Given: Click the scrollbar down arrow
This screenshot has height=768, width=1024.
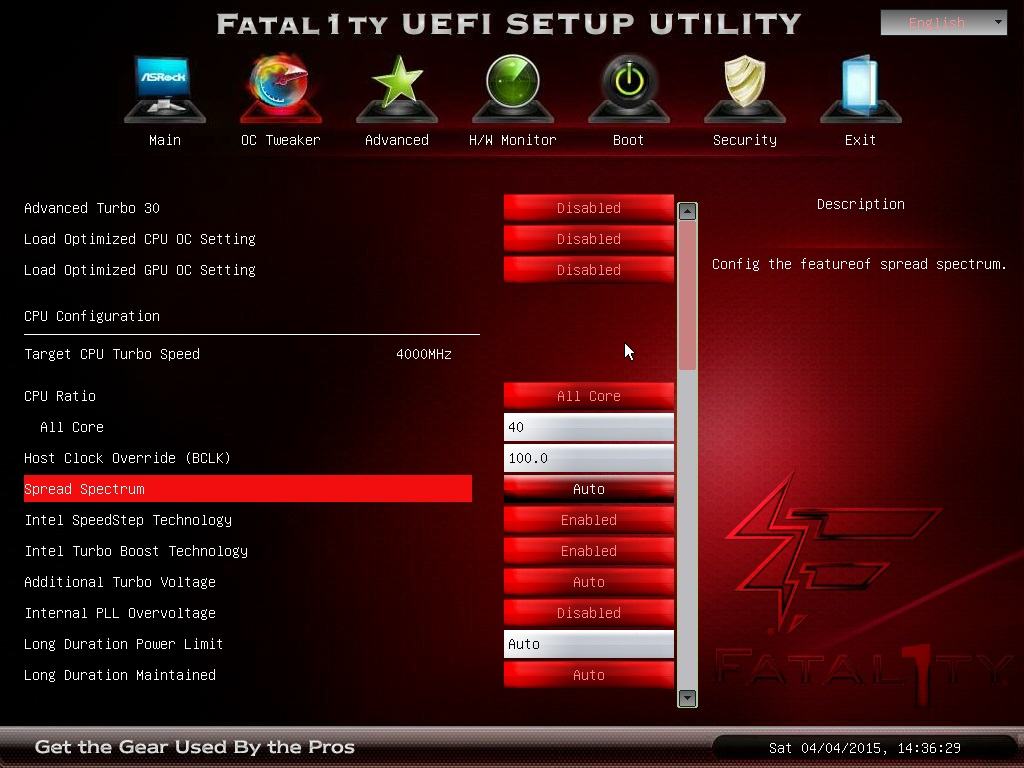Looking at the screenshot, I should pyautogui.click(x=687, y=698).
